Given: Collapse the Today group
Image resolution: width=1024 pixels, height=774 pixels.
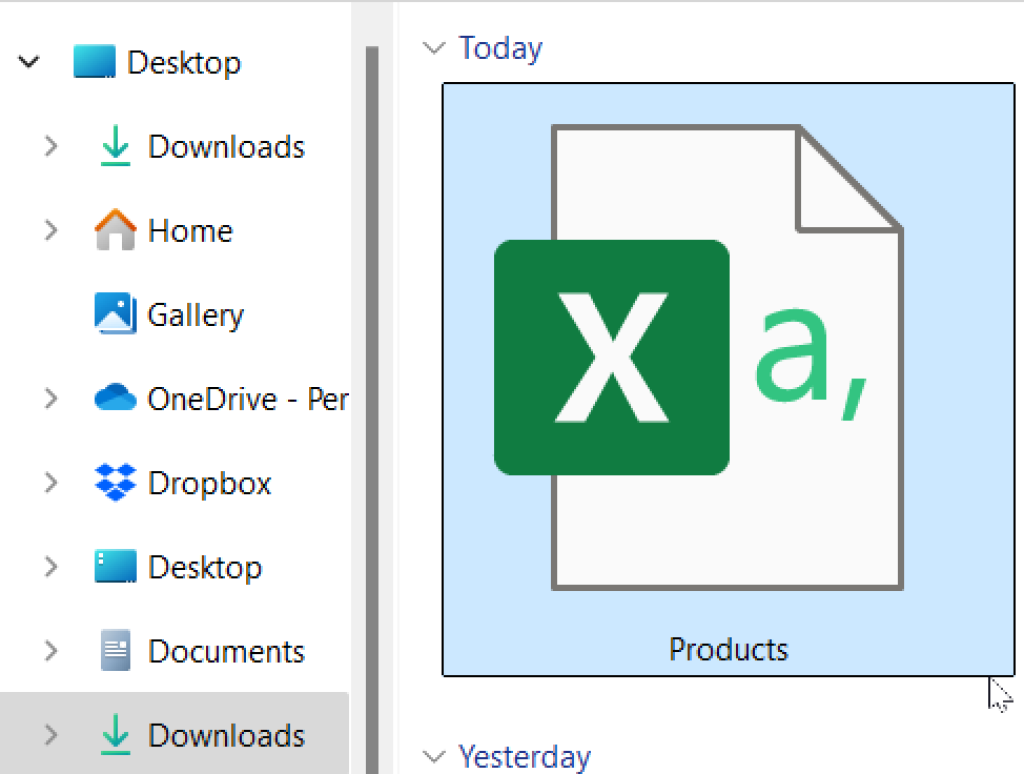Looking at the screenshot, I should (x=433, y=47).
